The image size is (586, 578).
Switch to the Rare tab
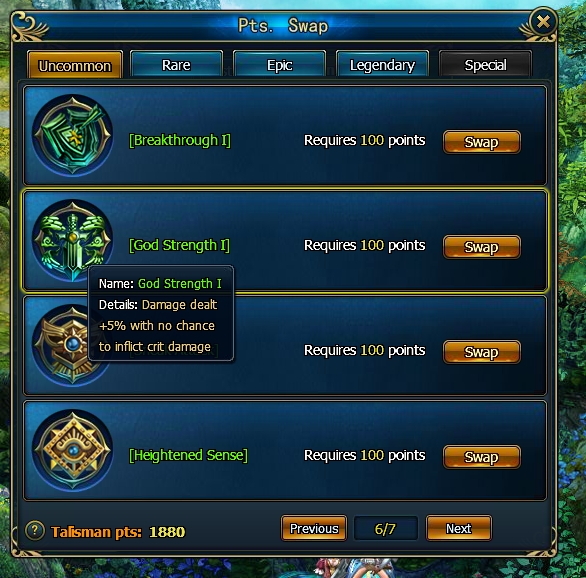coord(176,65)
